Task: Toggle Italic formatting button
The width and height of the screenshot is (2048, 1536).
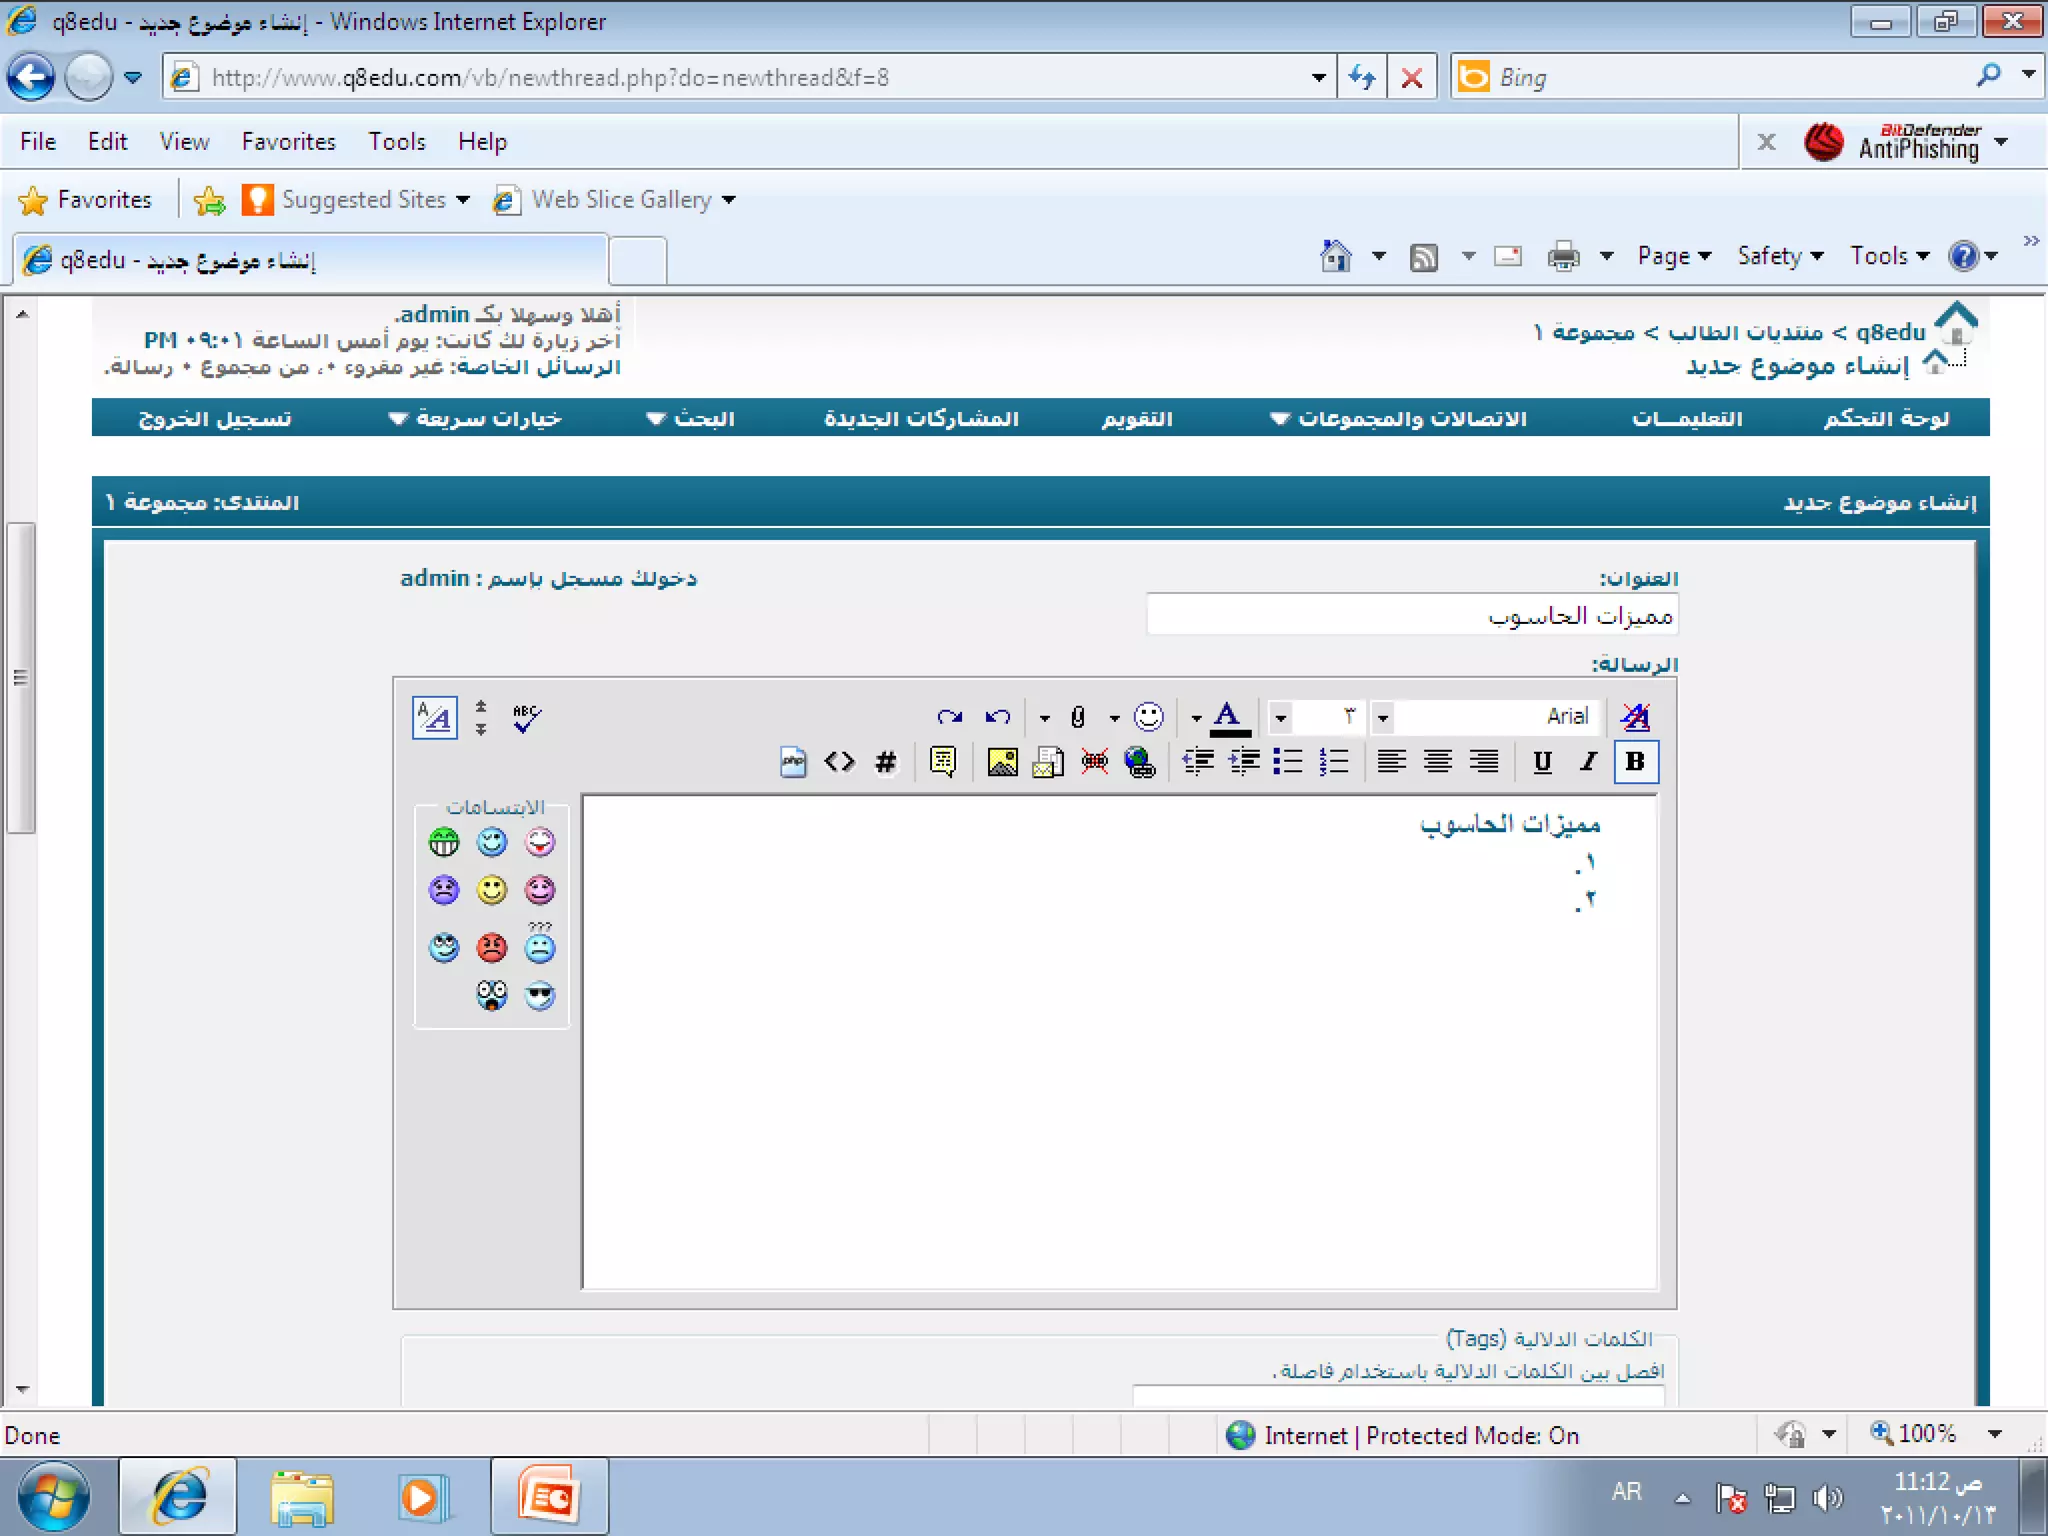Action: (x=1588, y=762)
